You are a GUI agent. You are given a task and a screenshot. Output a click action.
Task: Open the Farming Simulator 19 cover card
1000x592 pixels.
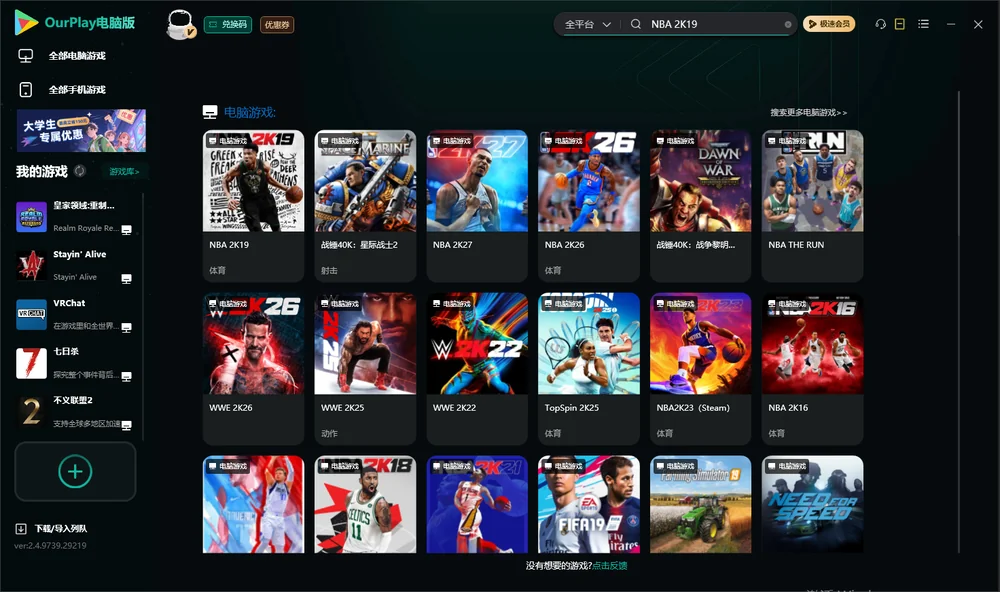[x=700, y=504]
